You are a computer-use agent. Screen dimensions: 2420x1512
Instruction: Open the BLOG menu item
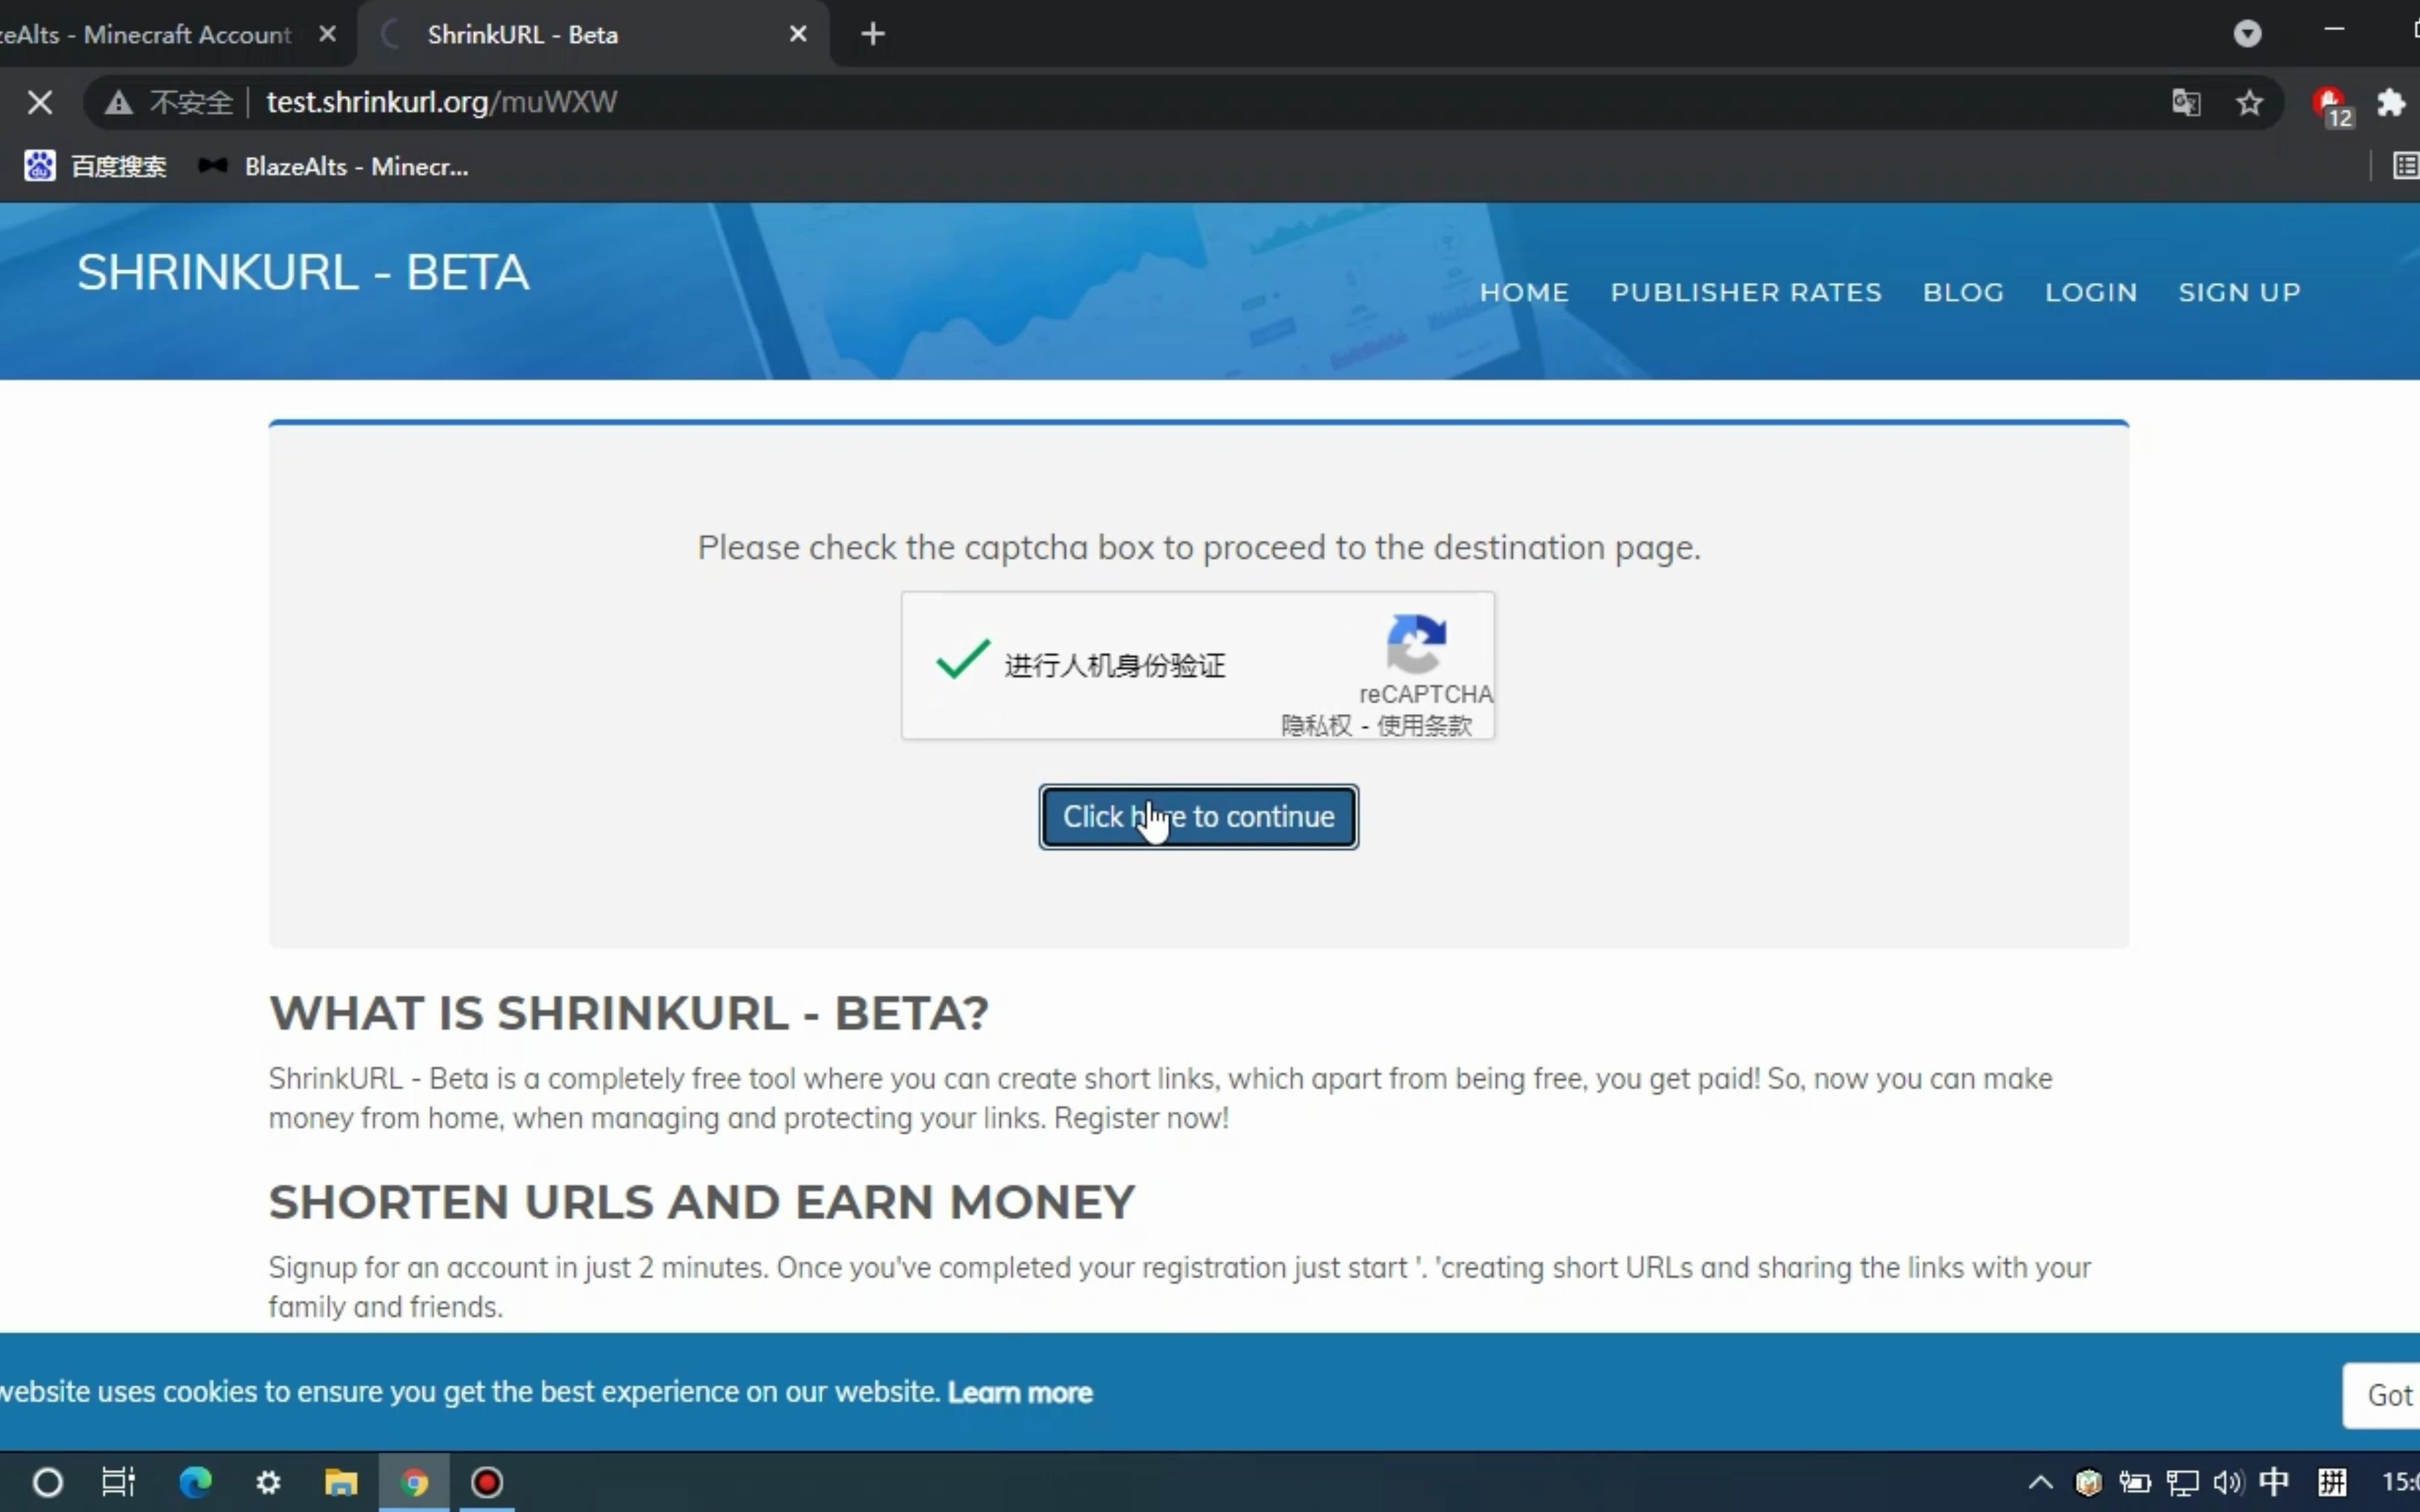1963,292
